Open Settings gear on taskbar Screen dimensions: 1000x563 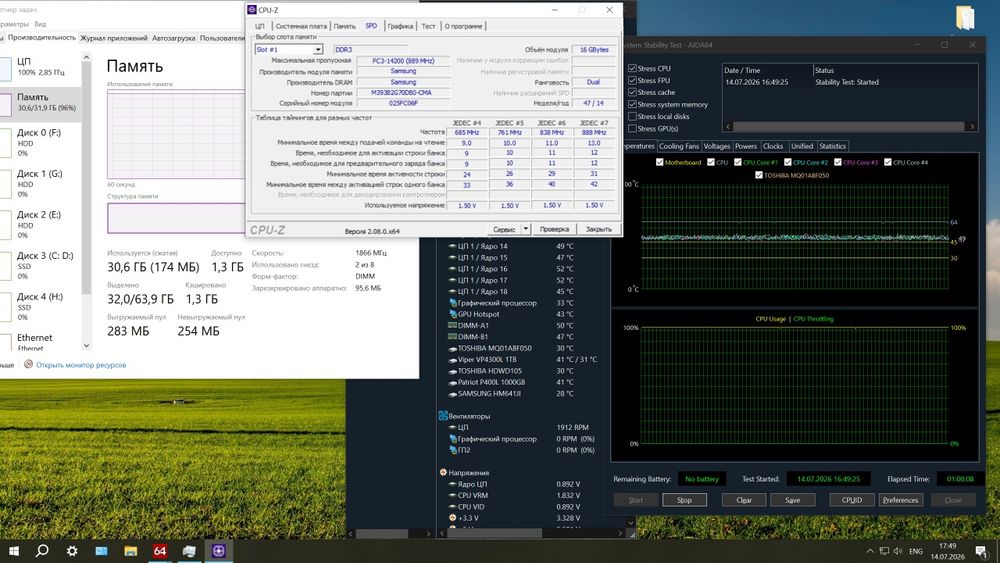pyautogui.click(x=72, y=551)
